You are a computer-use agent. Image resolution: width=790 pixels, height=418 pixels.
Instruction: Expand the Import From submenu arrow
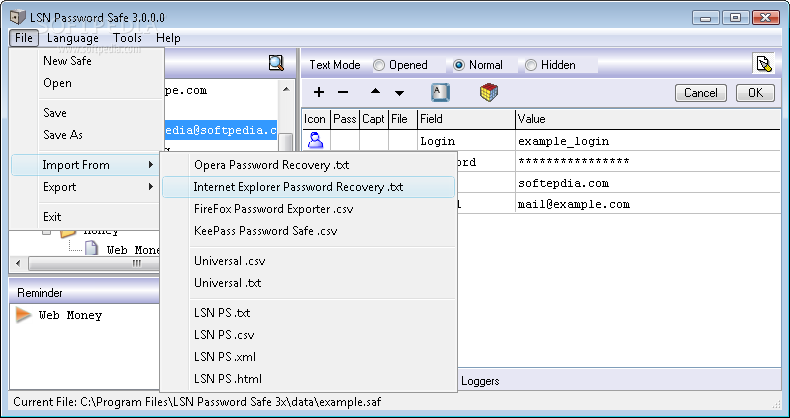click(151, 165)
